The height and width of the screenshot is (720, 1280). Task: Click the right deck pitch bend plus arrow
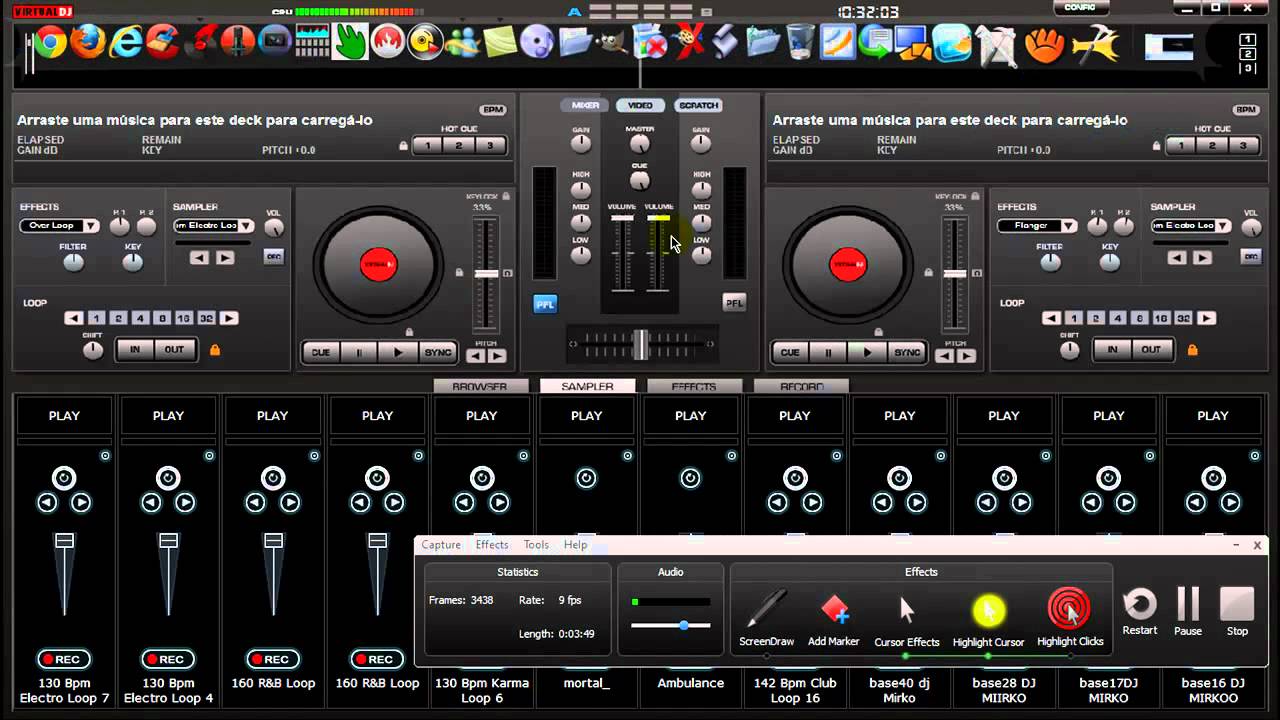(966, 356)
